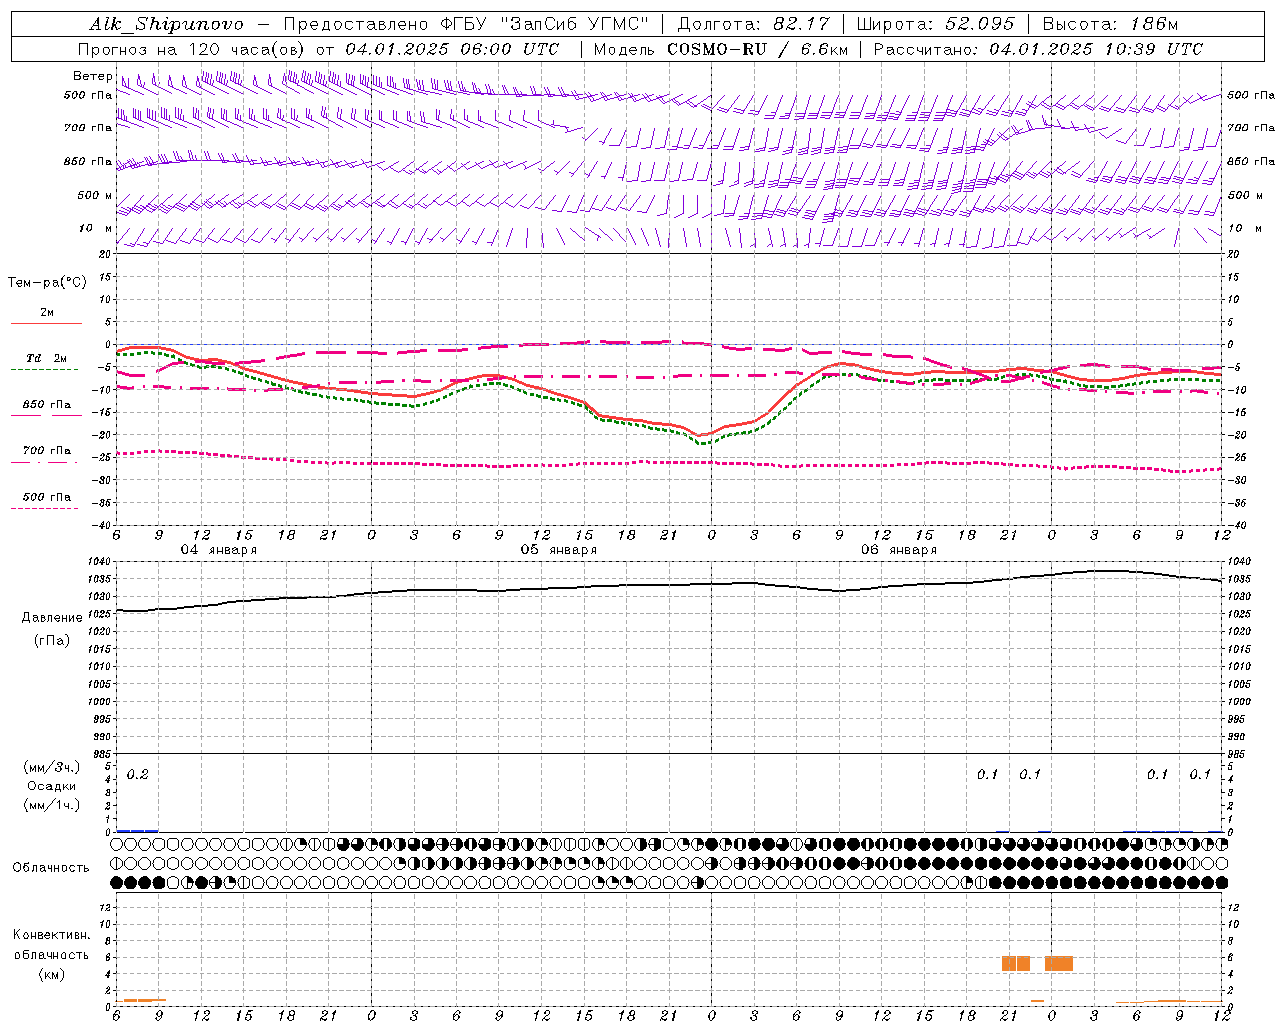The image size is (1280, 1024).
Task: Click the Модель COSMO-RU / 6.6км label
Action: (x=721, y=49)
